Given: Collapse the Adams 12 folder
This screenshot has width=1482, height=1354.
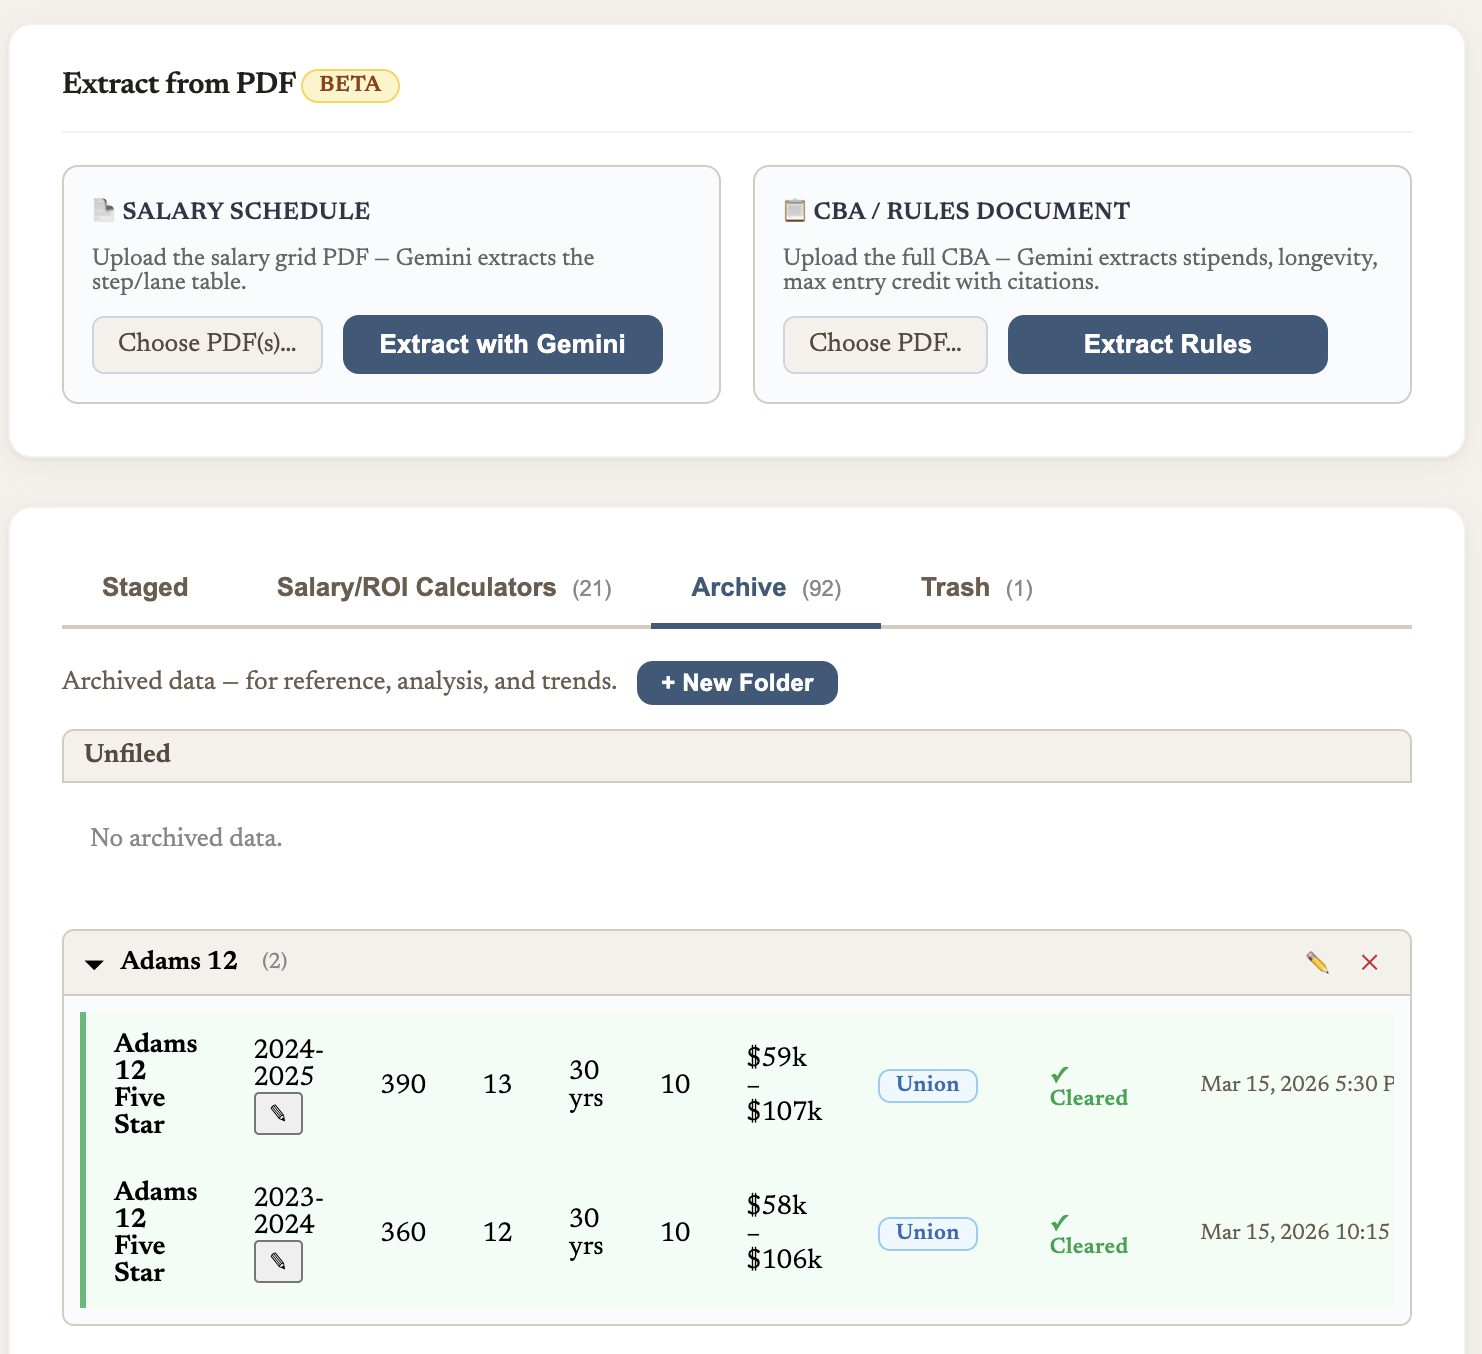Looking at the screenshot, I should pos(93,962).
